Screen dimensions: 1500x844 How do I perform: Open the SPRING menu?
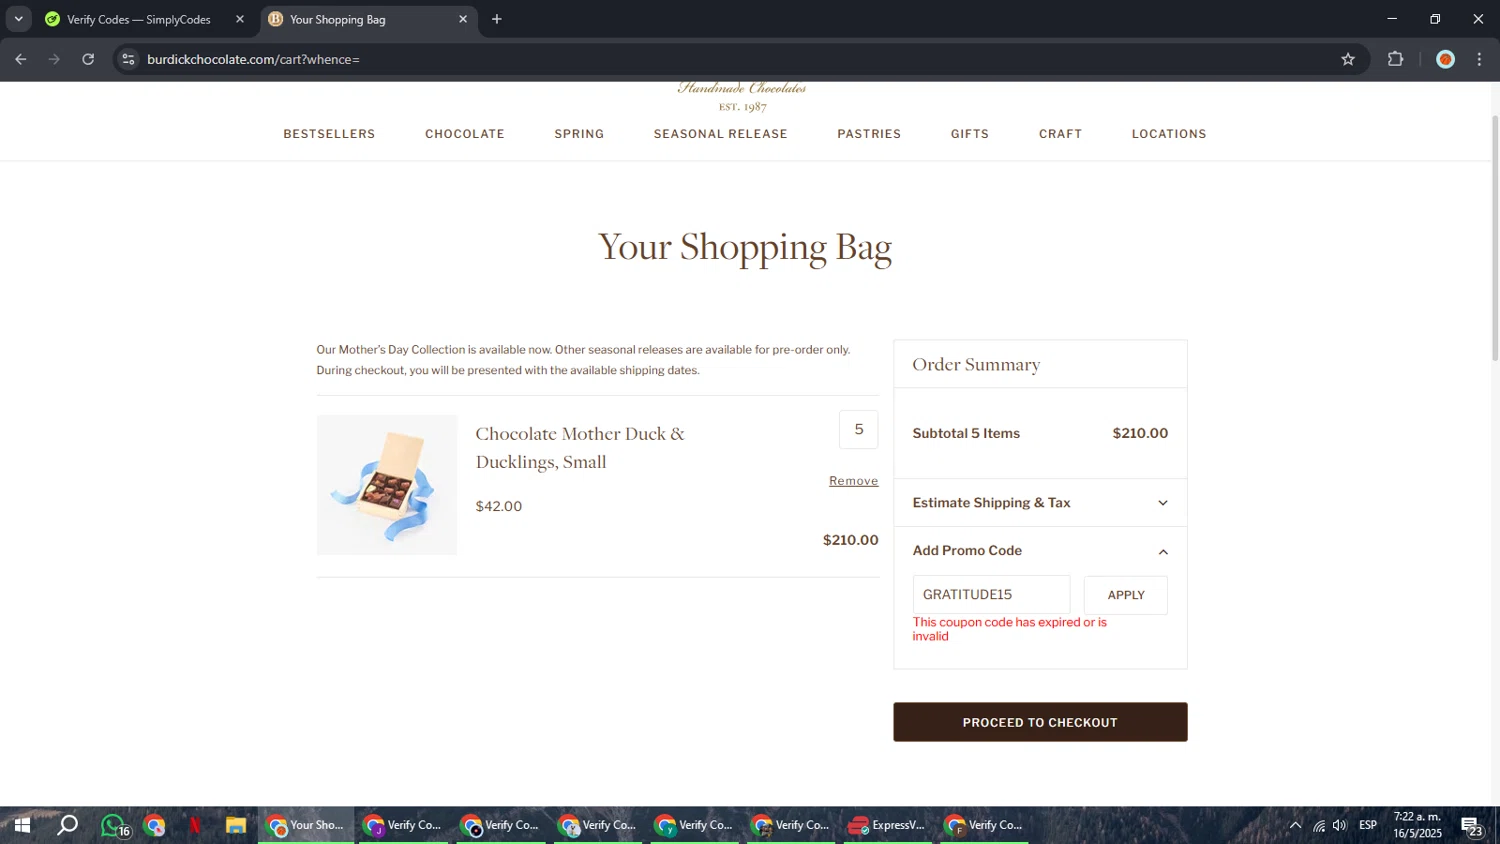click(x=579, y=134)
